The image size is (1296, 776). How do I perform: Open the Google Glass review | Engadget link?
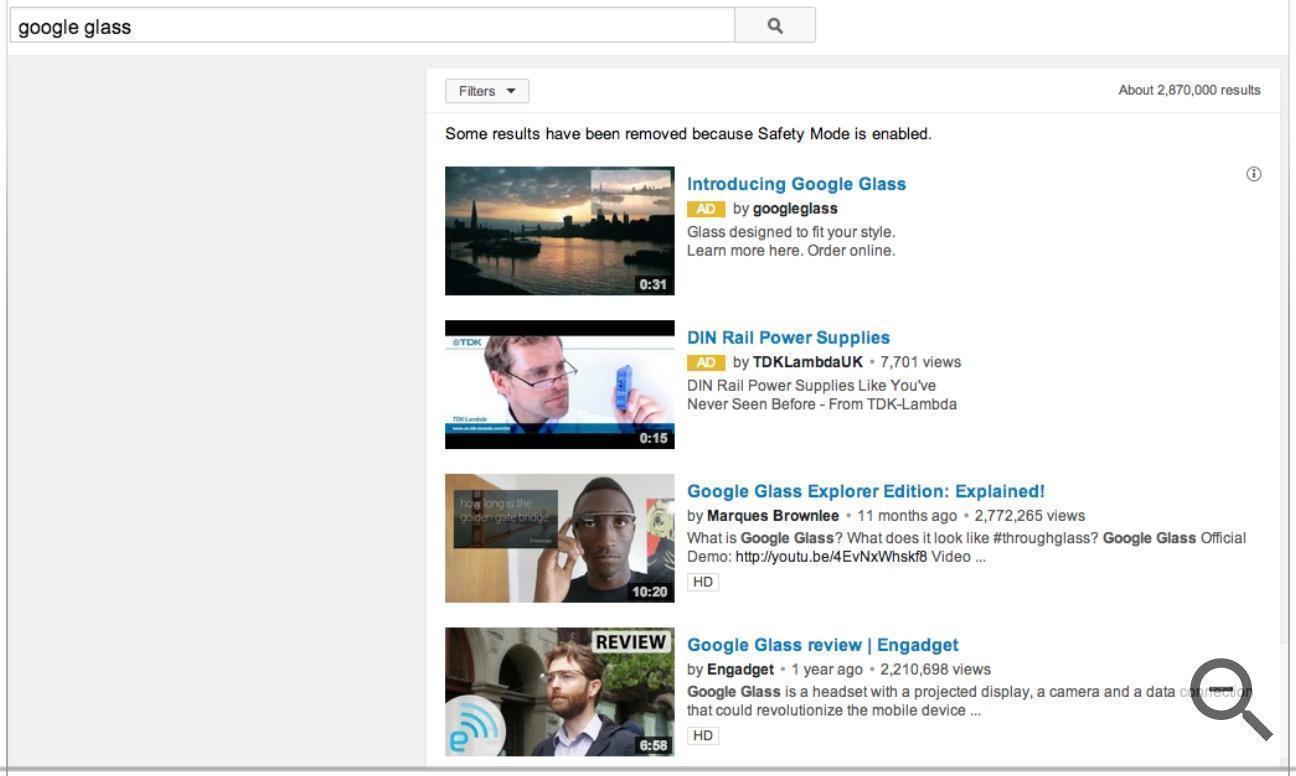822,644
